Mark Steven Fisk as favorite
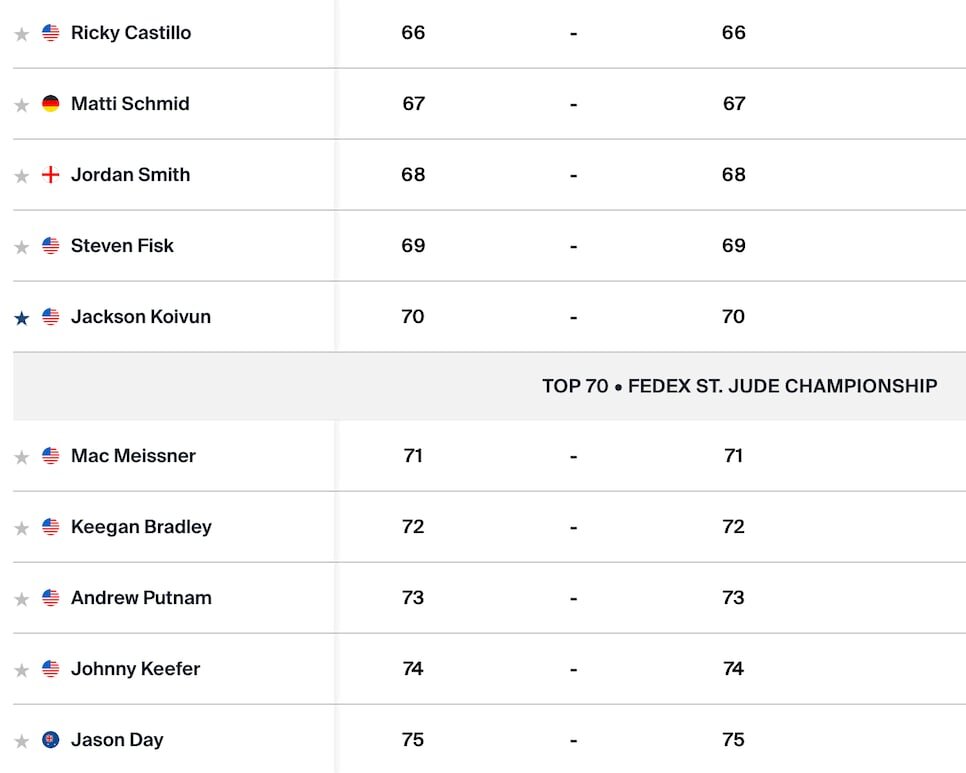 pyautogui.click(x=22, y=247)
